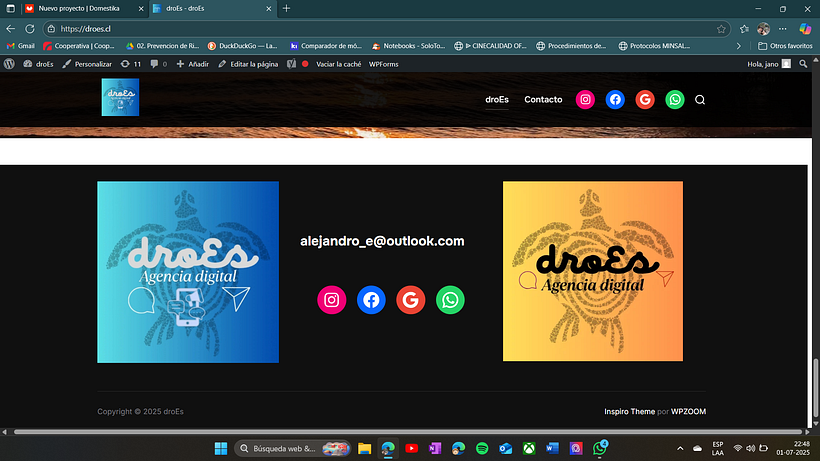Click the footer Google circle icon
This screenshot has height=461, width=820.
[411, 299]
